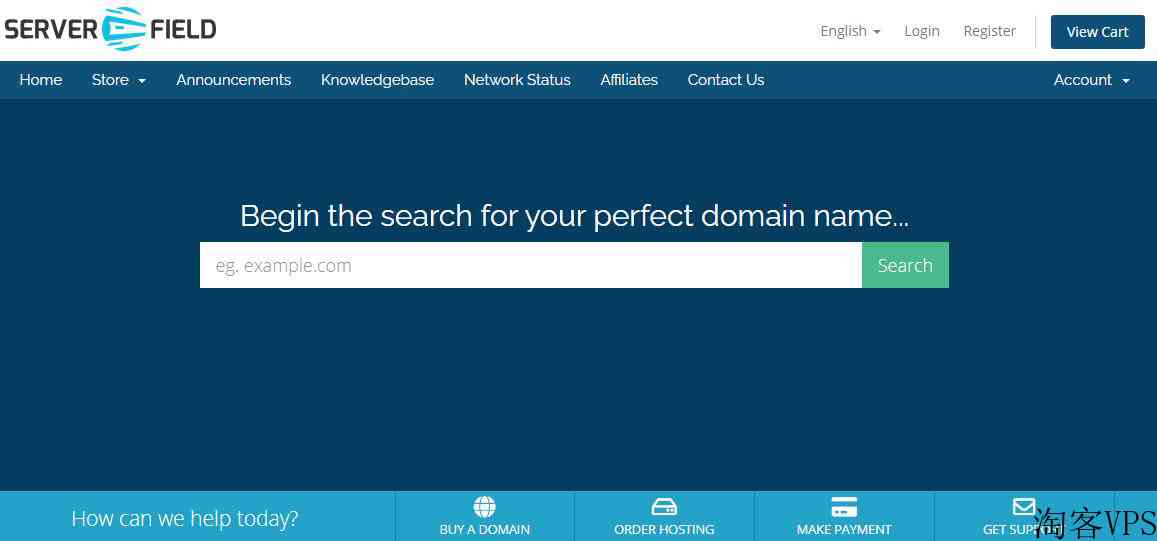Focus the domain name search field

pos(530,265)
